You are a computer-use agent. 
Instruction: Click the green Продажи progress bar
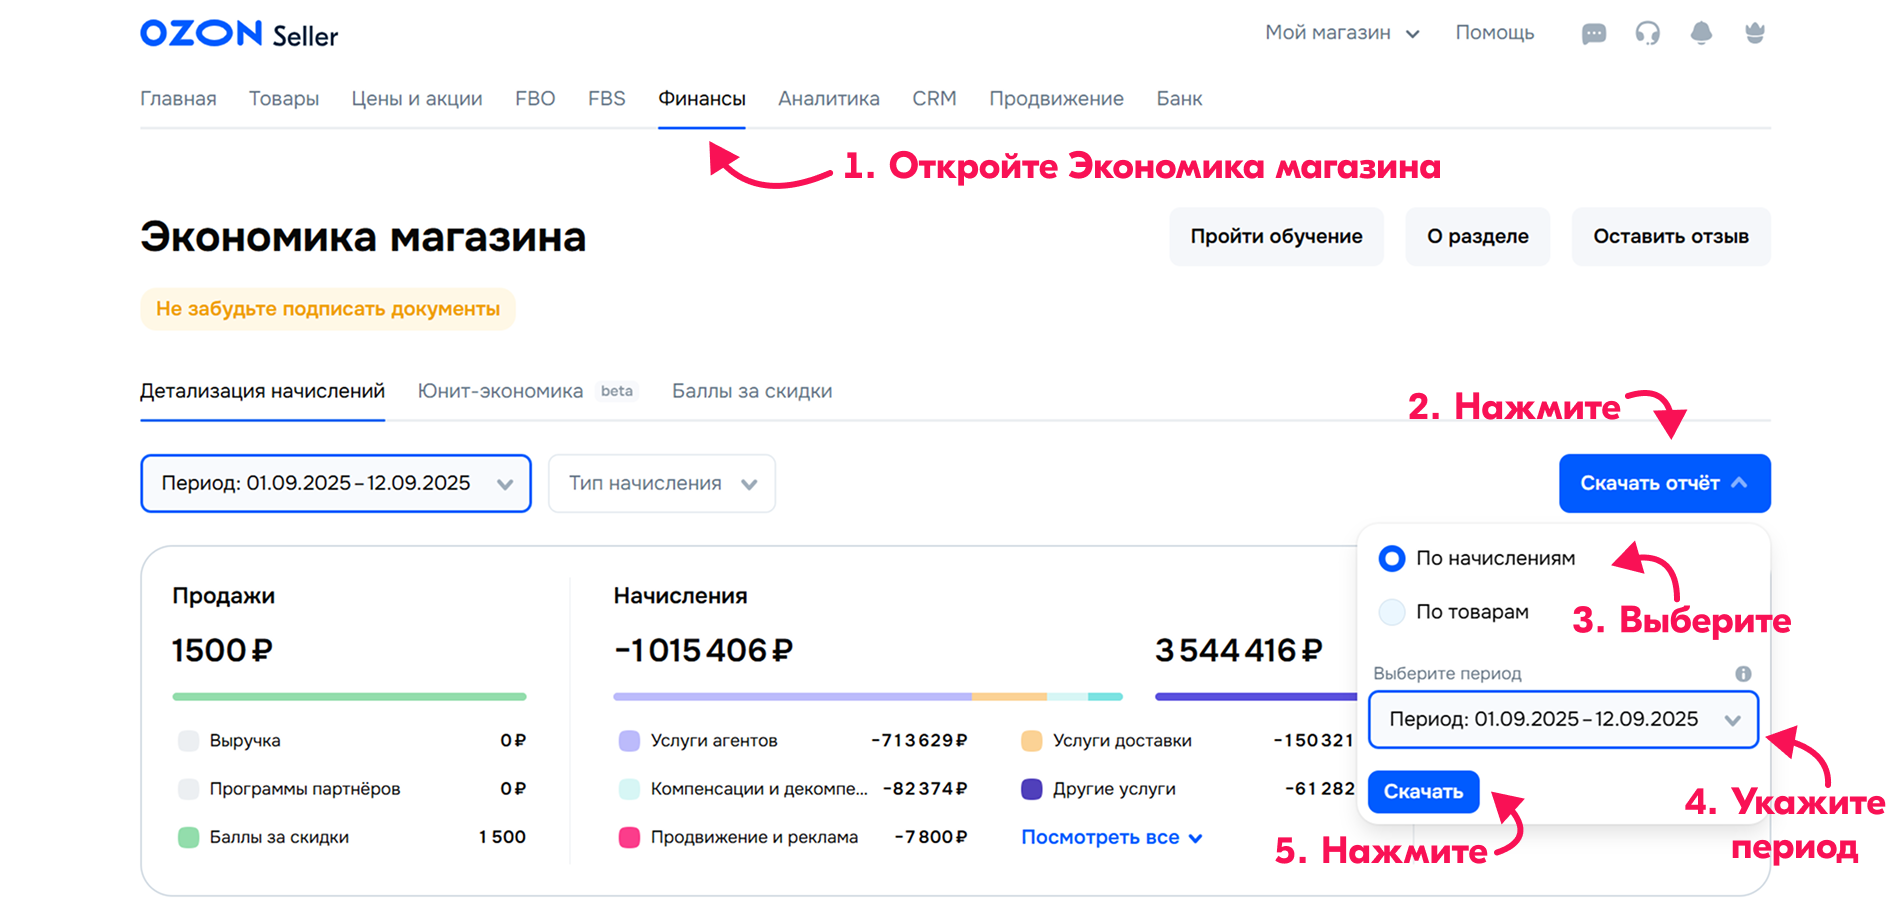click(349, 696)
